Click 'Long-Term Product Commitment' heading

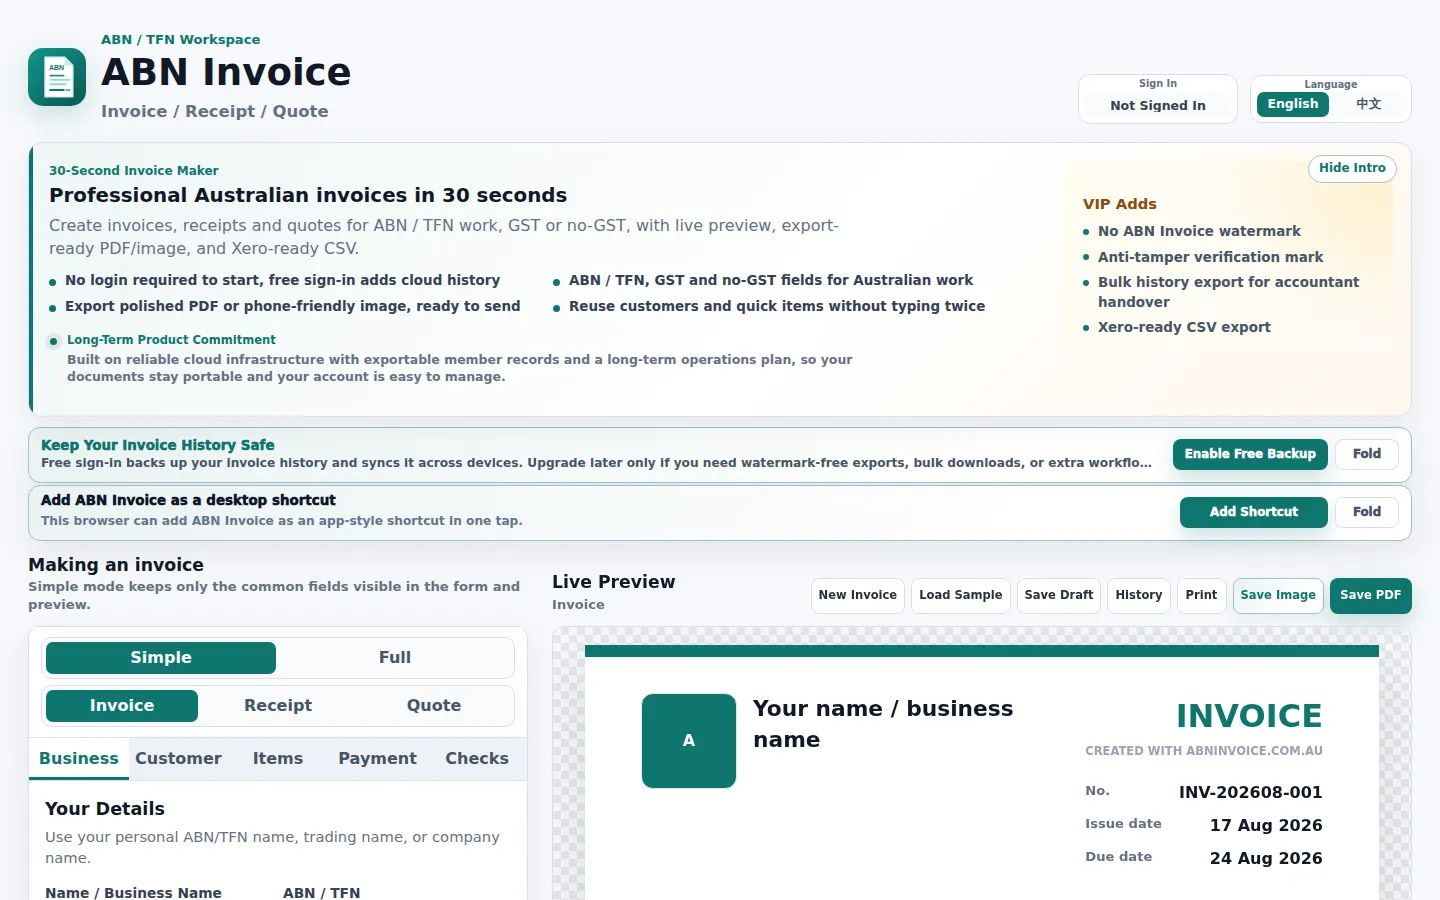click(171, 340)
